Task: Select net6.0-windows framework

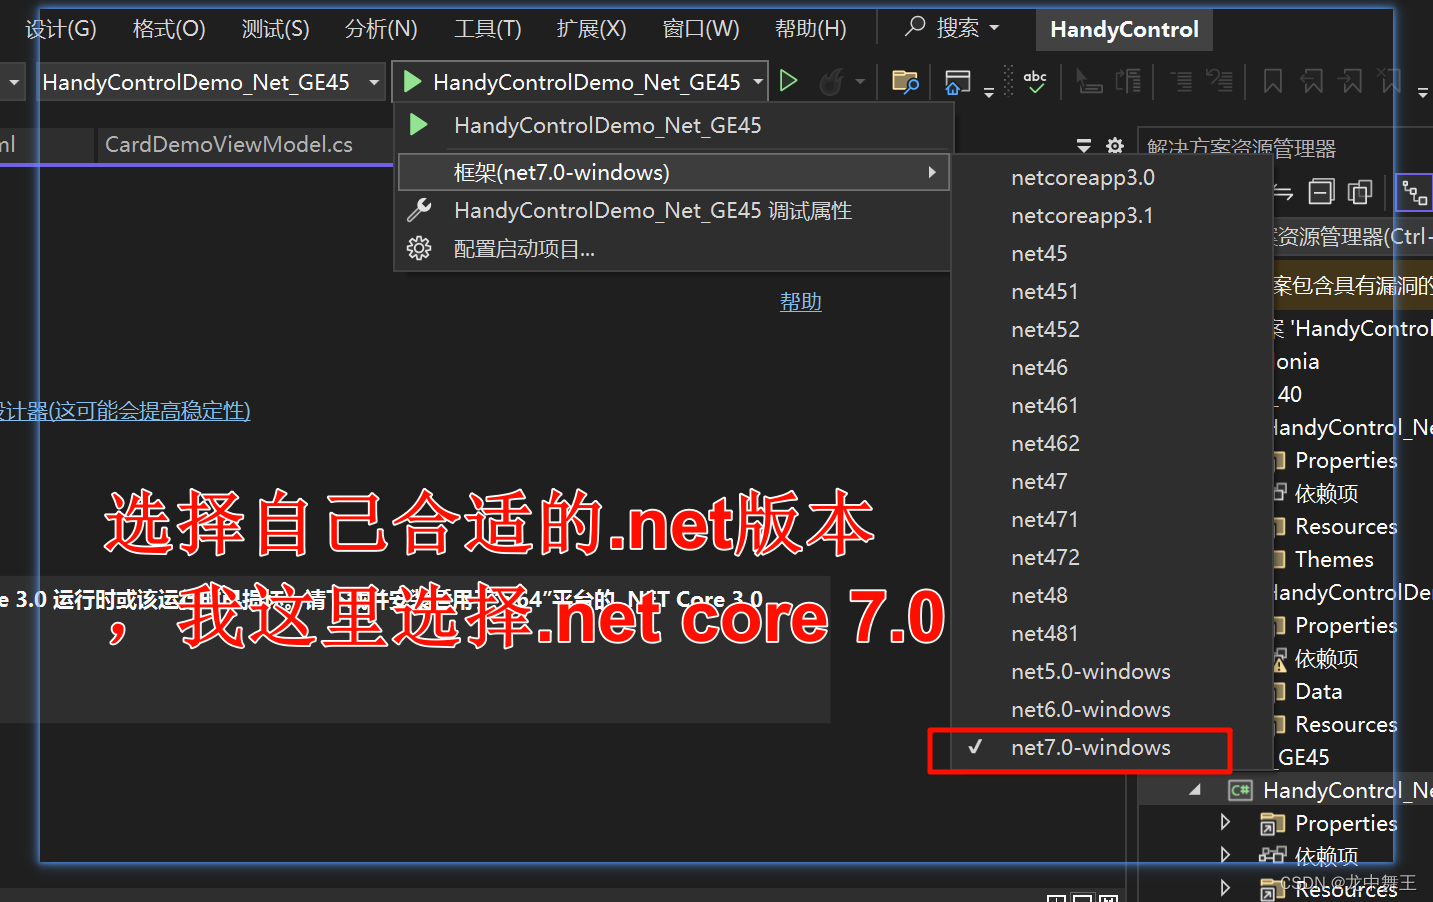Action: tap(1090, 709)
